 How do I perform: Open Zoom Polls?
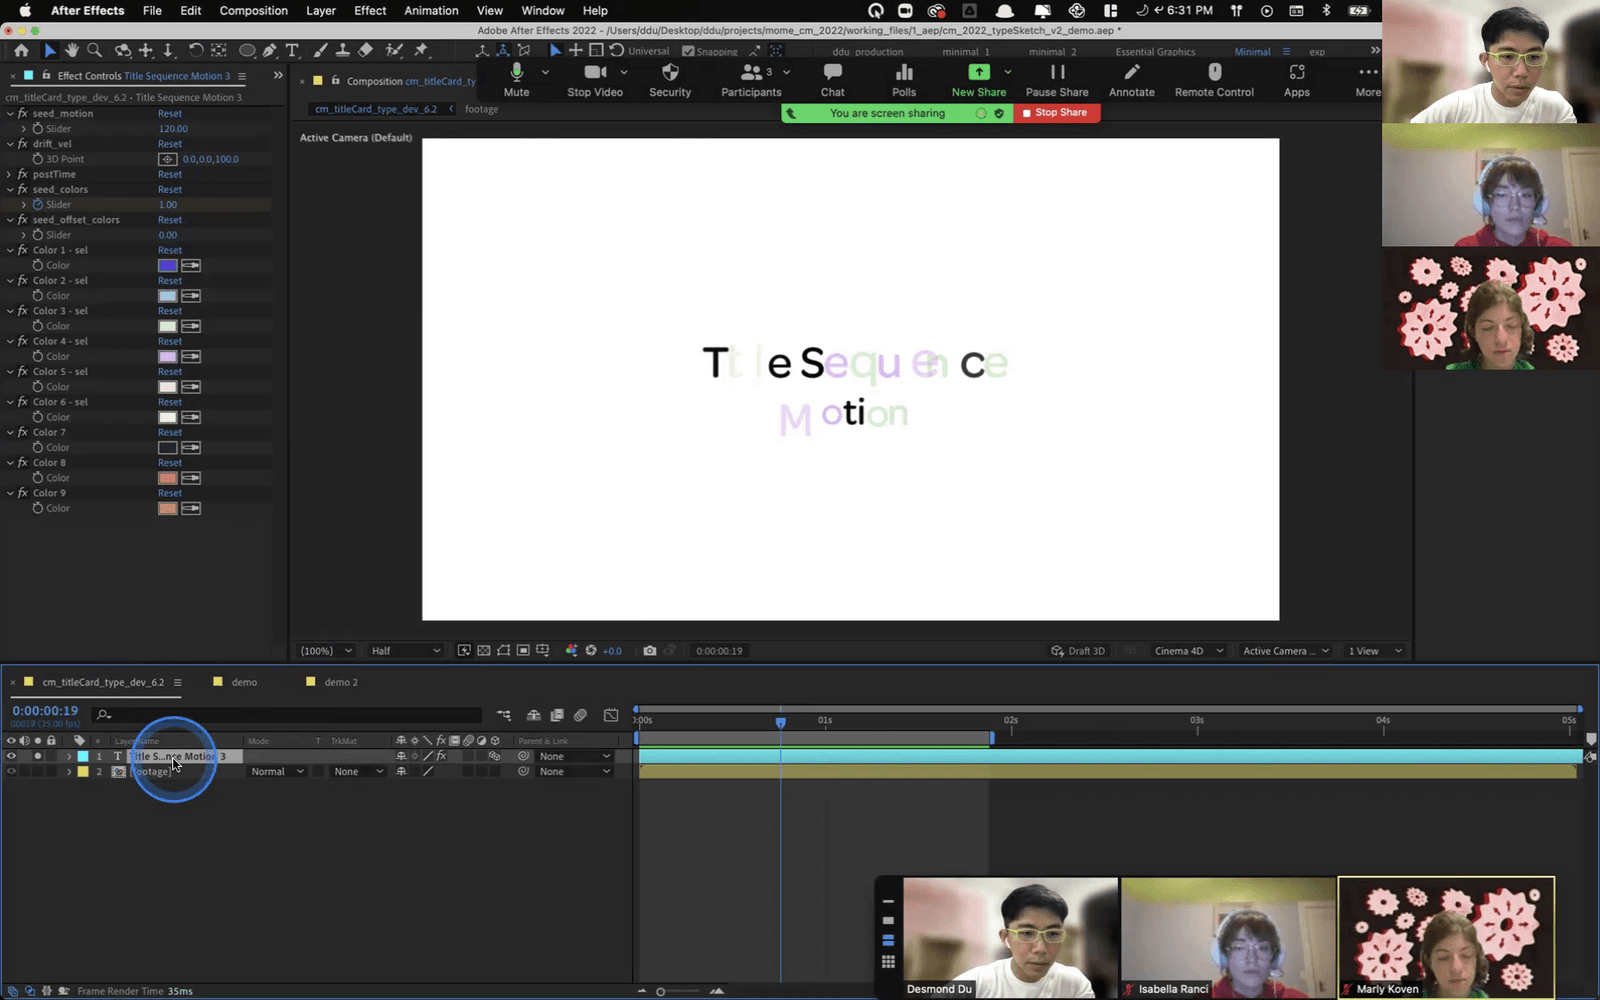coord(904,81)
